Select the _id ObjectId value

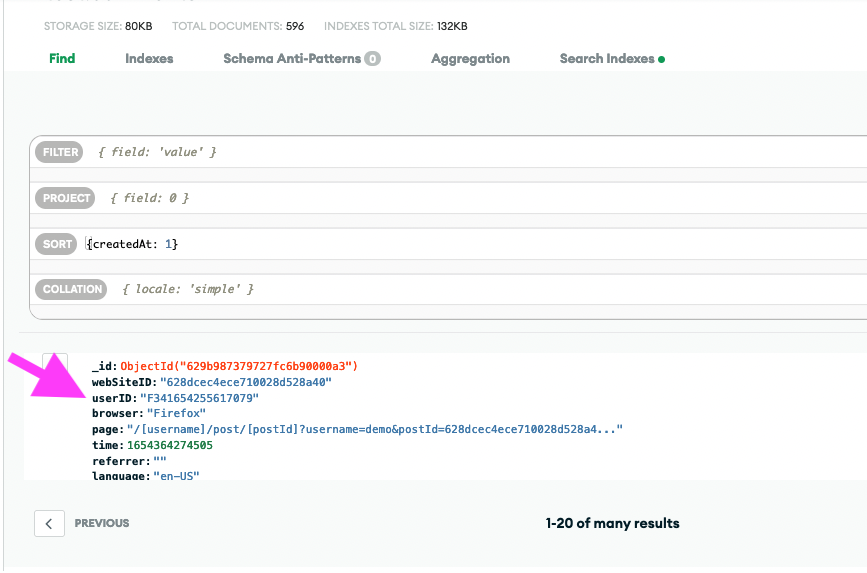(239, 366)
